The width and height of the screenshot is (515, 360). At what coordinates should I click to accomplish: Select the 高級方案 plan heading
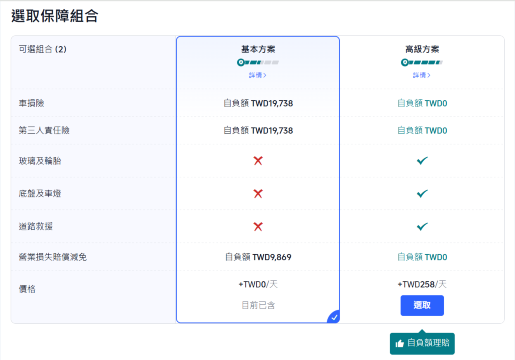coord(422,49)
